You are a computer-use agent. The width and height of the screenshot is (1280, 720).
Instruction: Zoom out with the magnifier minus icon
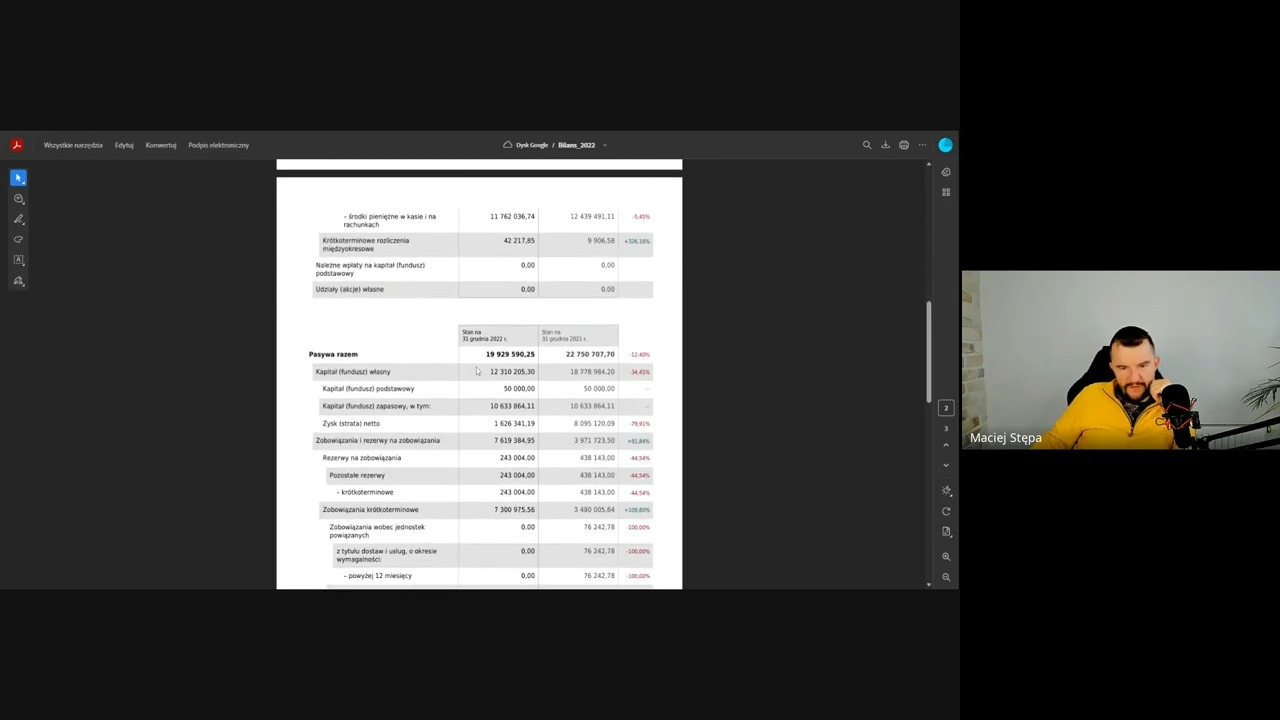click(x=946, y=577)
